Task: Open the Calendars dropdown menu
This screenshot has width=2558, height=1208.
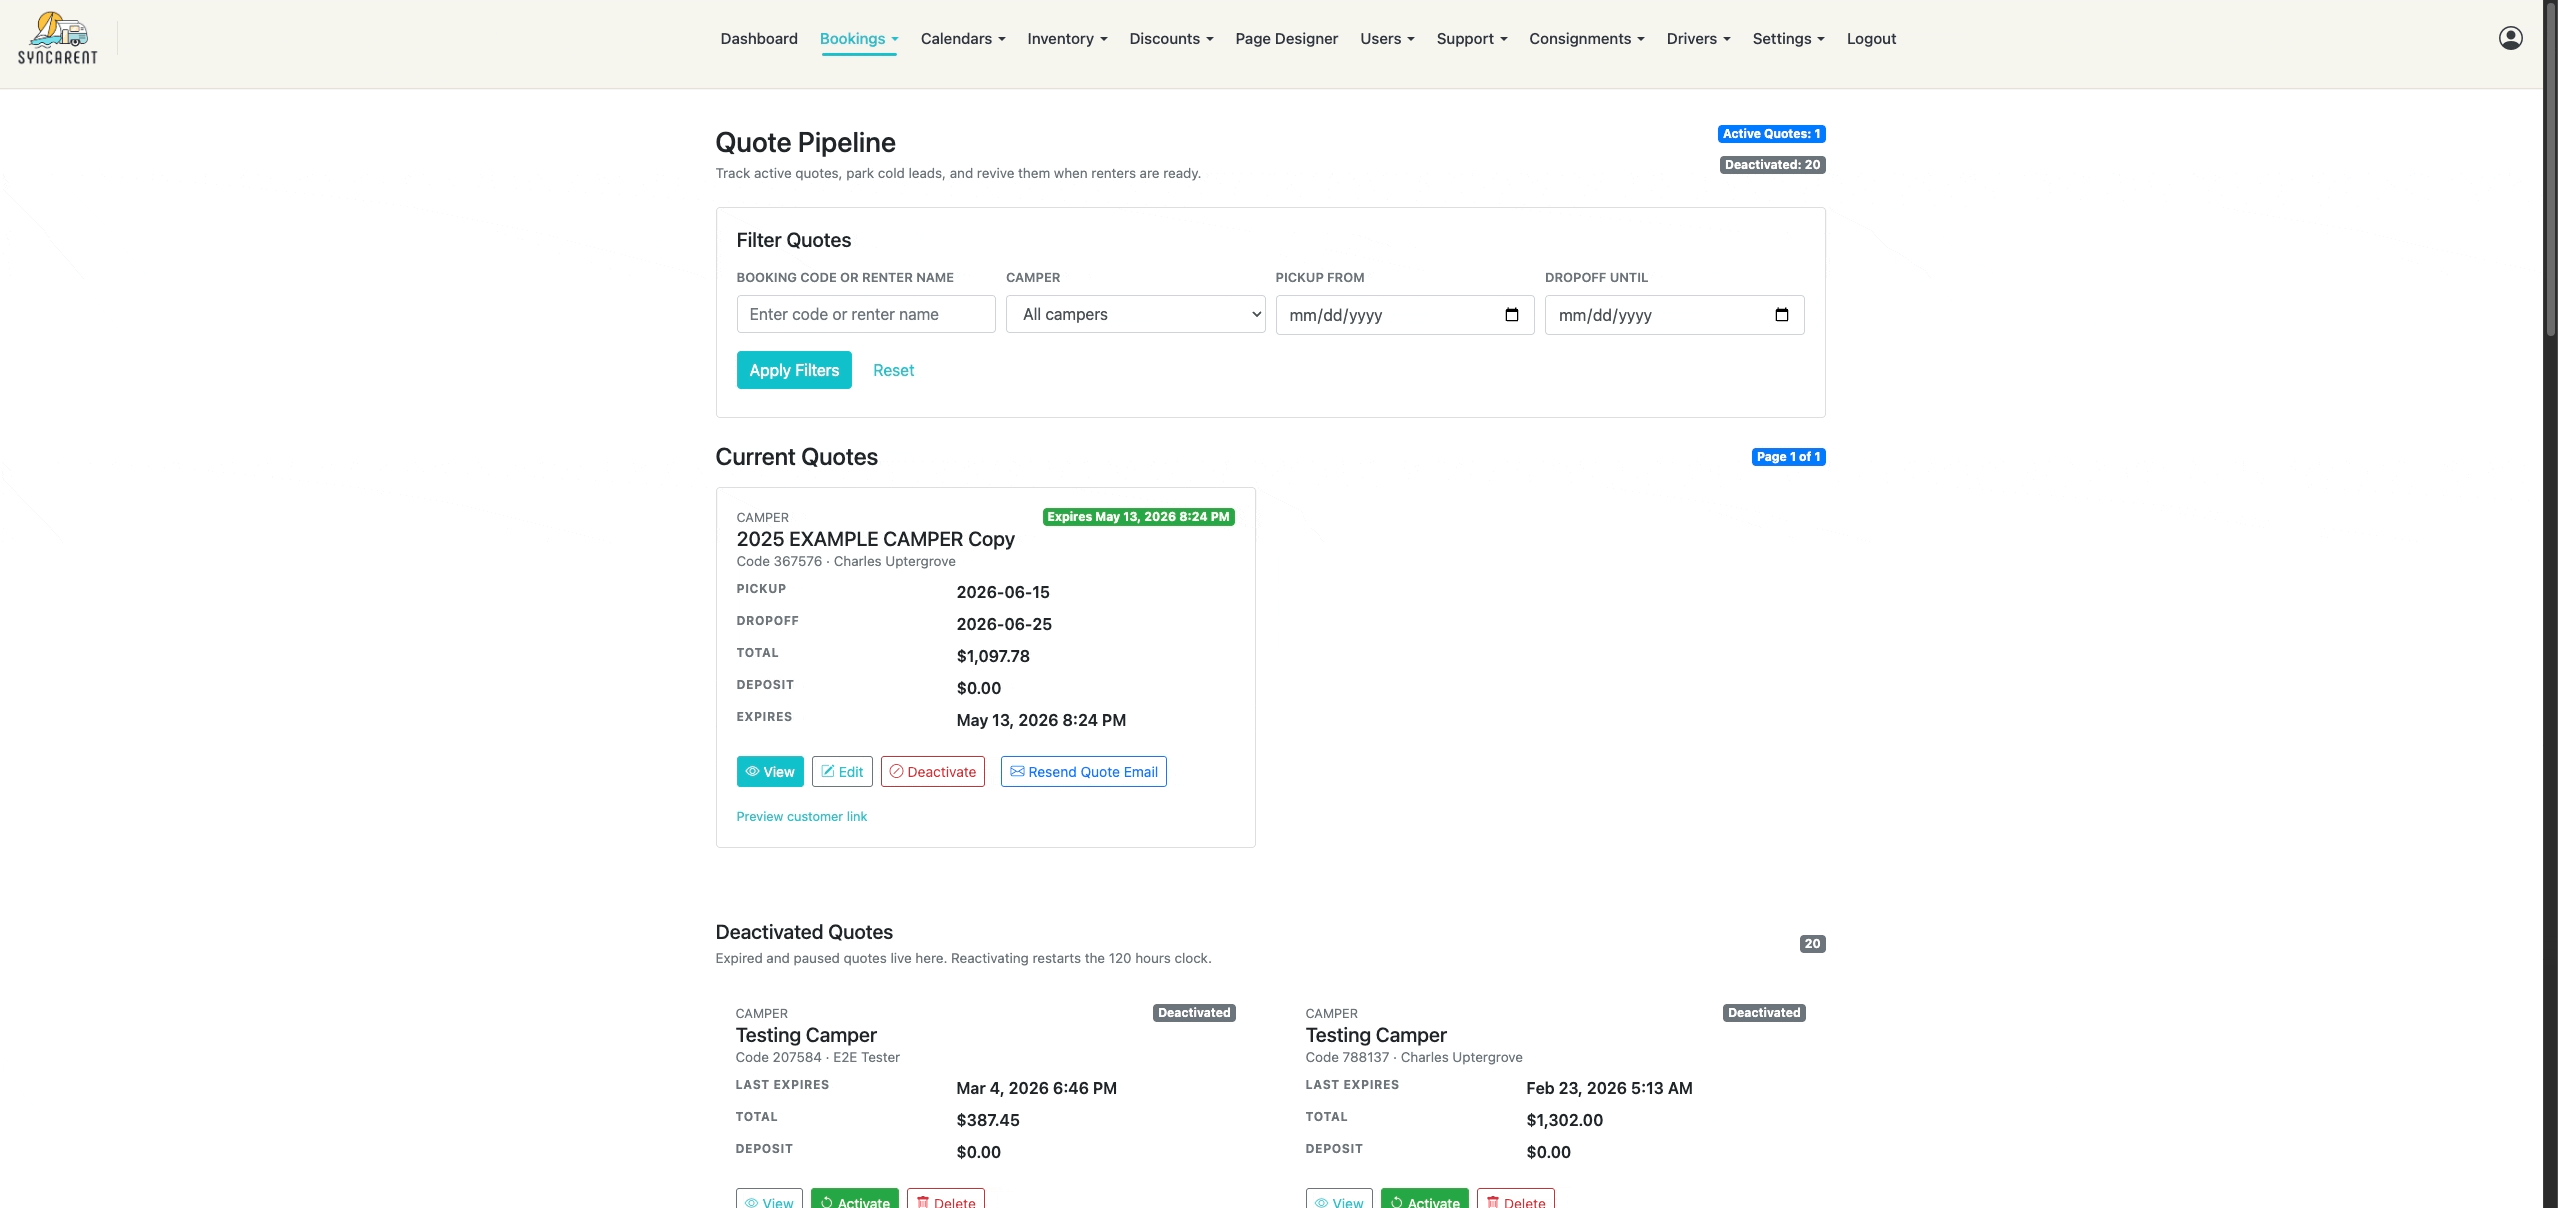Action: click(x=963, y=39)
